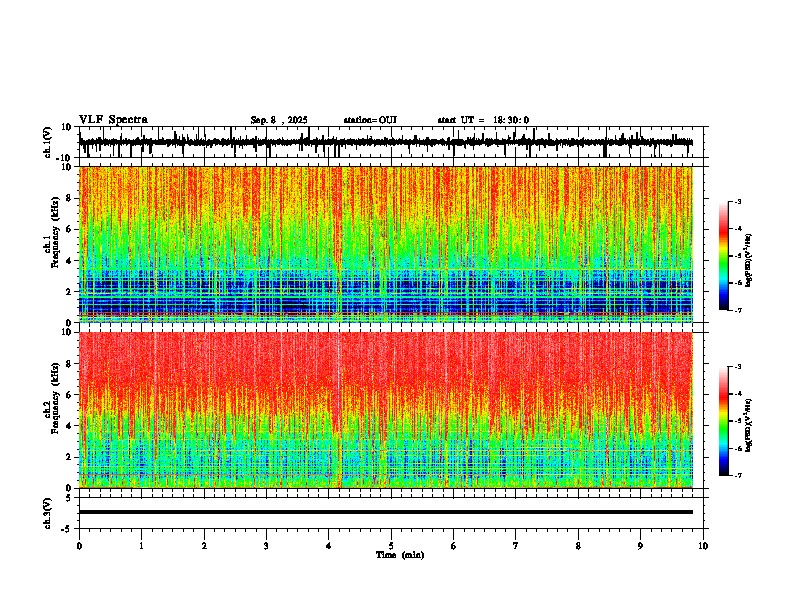Click the "2" kHz tick on ch.2 frequency axis
792x612 pixels.
coord(69,457)
